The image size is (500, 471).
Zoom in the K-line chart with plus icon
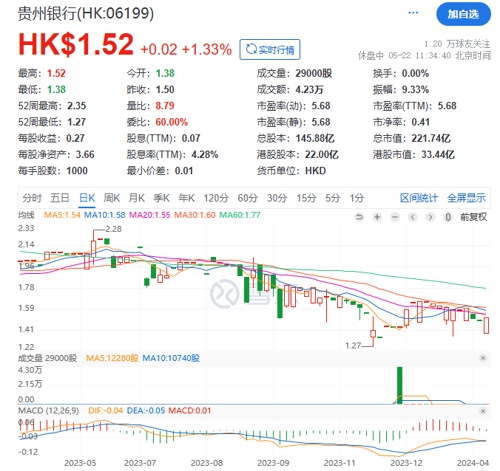coord(377,217)
